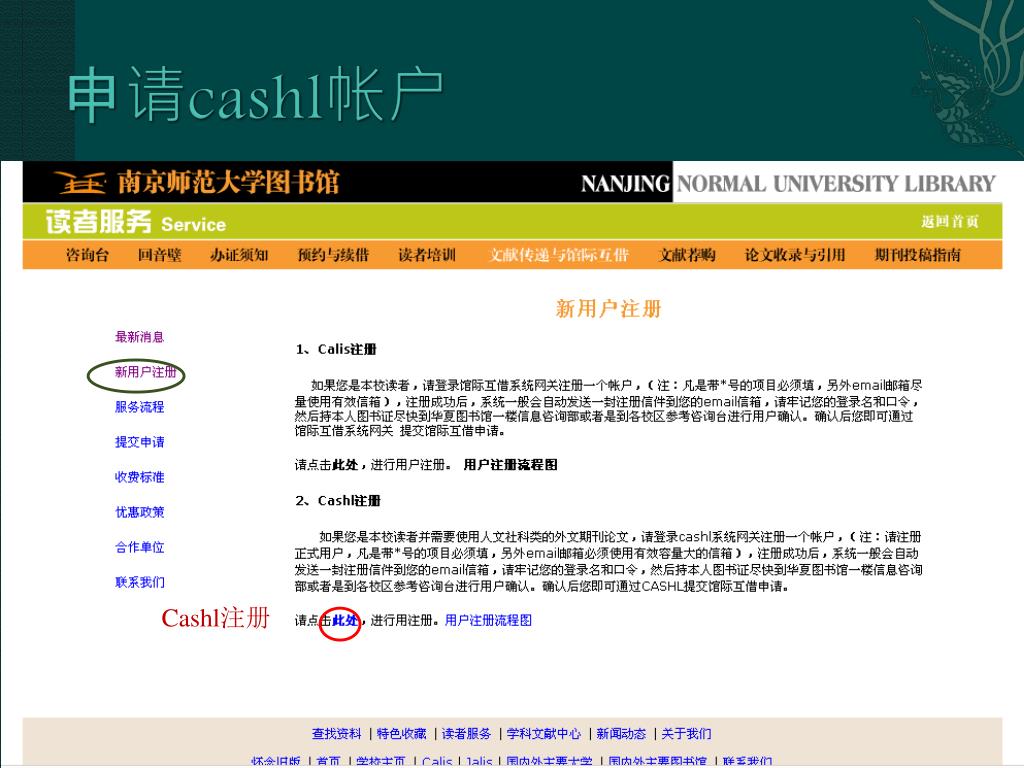The image size is (1024, 768).
Task: Open the 读者培训 menu item
Action: coord(426,255)
